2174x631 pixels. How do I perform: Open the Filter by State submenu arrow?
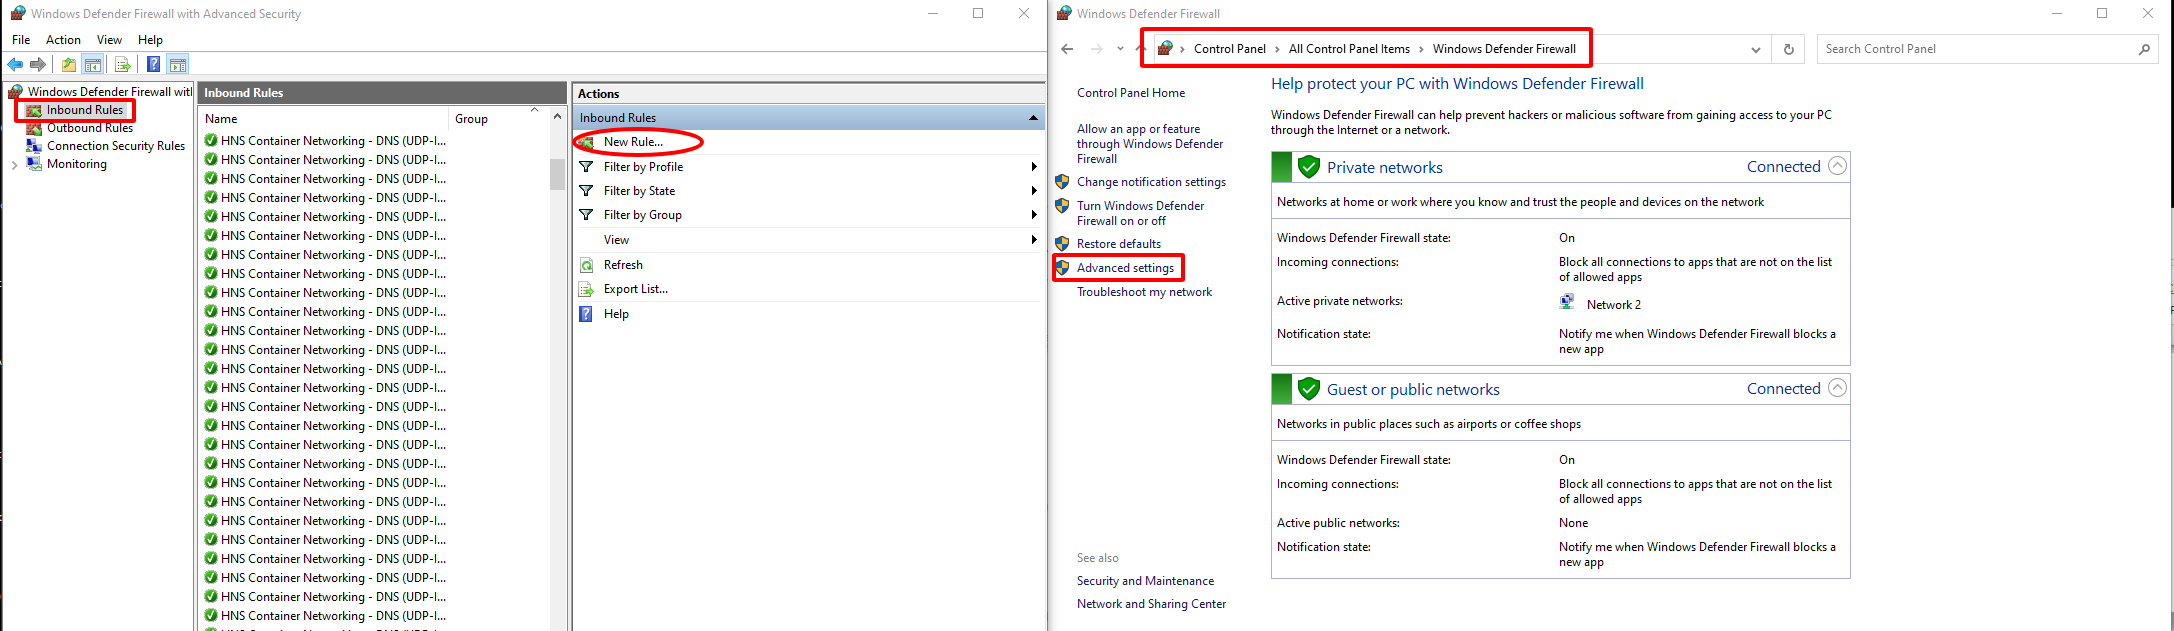click(1034, 191)
